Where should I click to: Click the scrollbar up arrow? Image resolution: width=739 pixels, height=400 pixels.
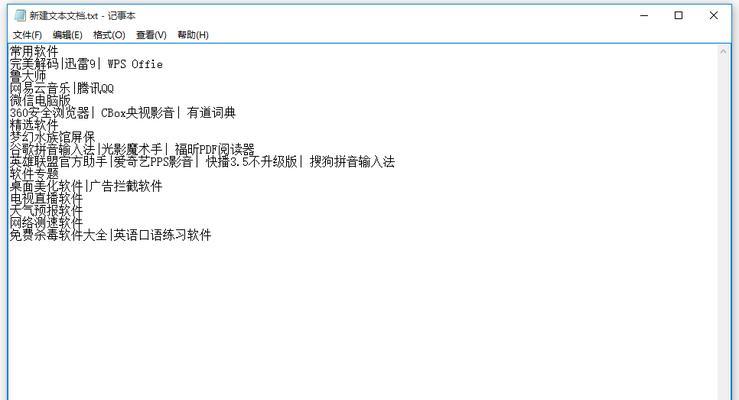coord(723,51)
